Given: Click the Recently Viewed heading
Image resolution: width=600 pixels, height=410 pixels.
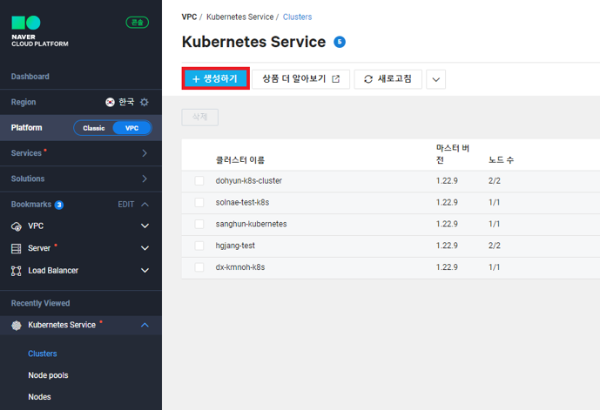Looking at the screenshot, I should [40, 303].
